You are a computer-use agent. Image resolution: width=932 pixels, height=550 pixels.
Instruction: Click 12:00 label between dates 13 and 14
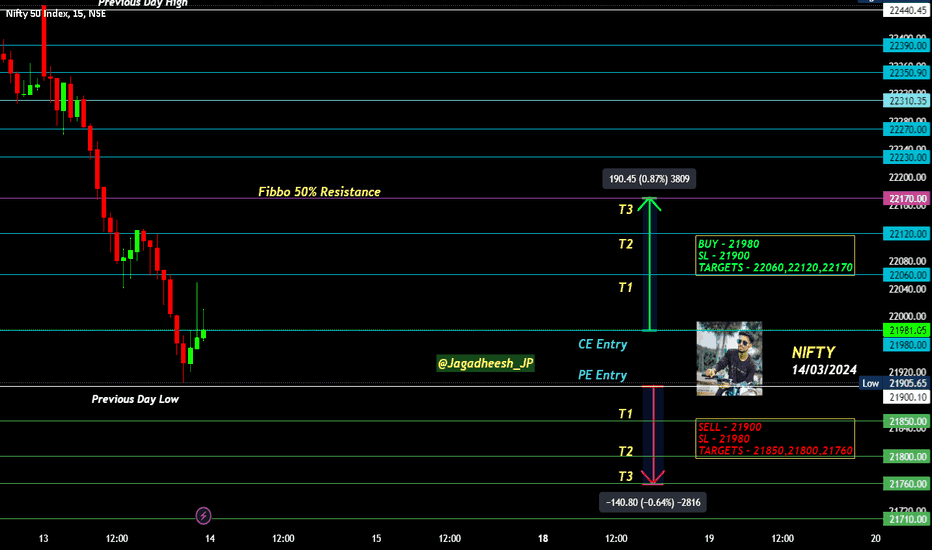(x=117, y=539)
